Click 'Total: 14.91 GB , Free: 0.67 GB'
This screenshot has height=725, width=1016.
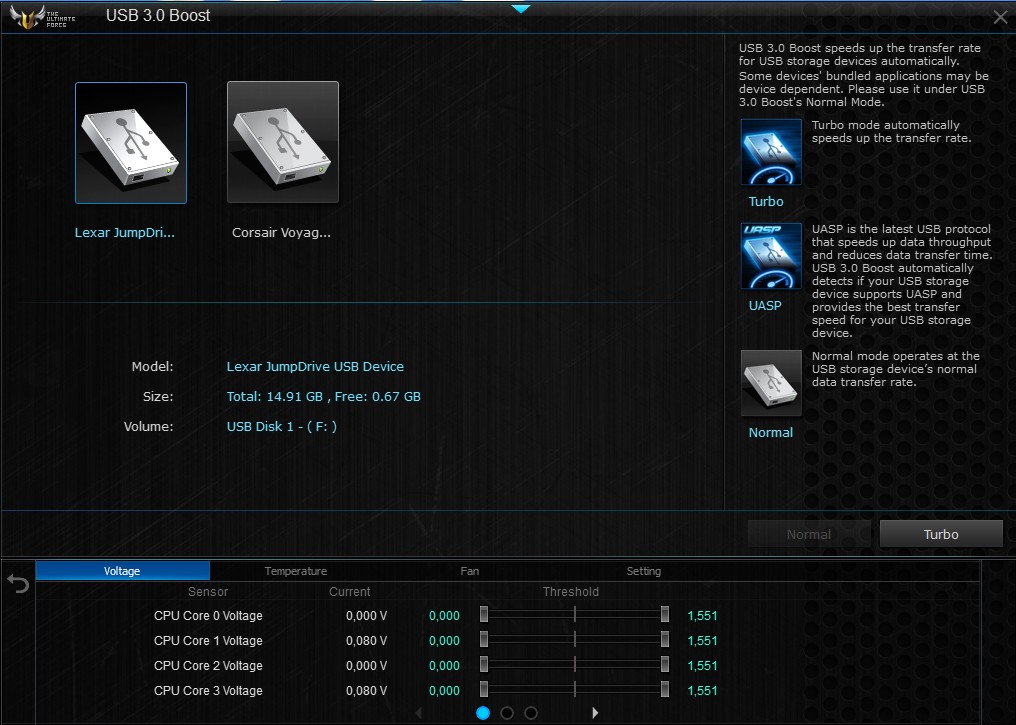pyautogui.click(x=323, y=397)
